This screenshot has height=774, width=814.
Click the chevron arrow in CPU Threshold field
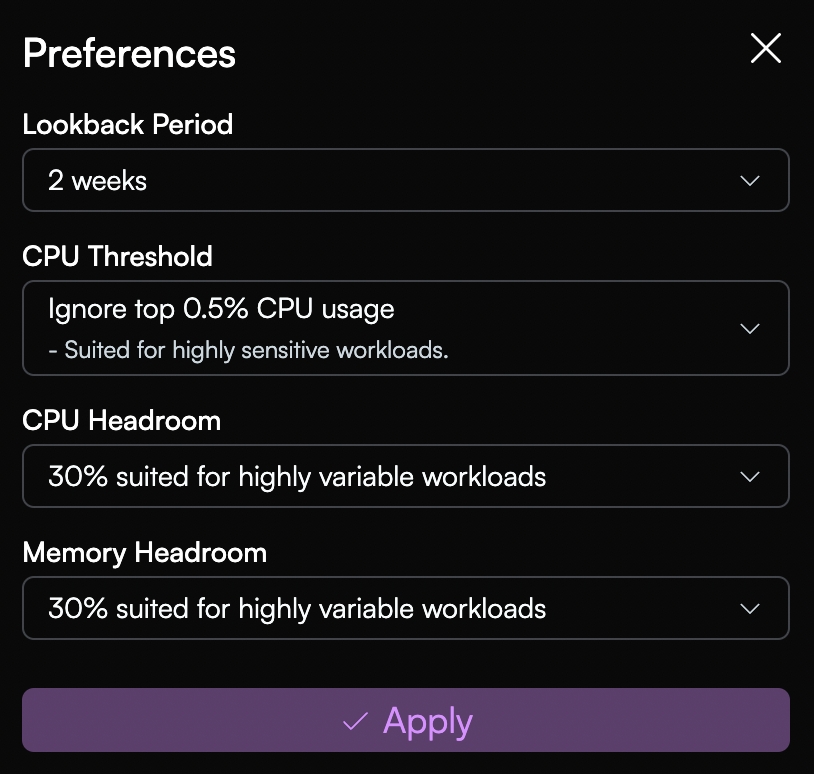[750, 329]
